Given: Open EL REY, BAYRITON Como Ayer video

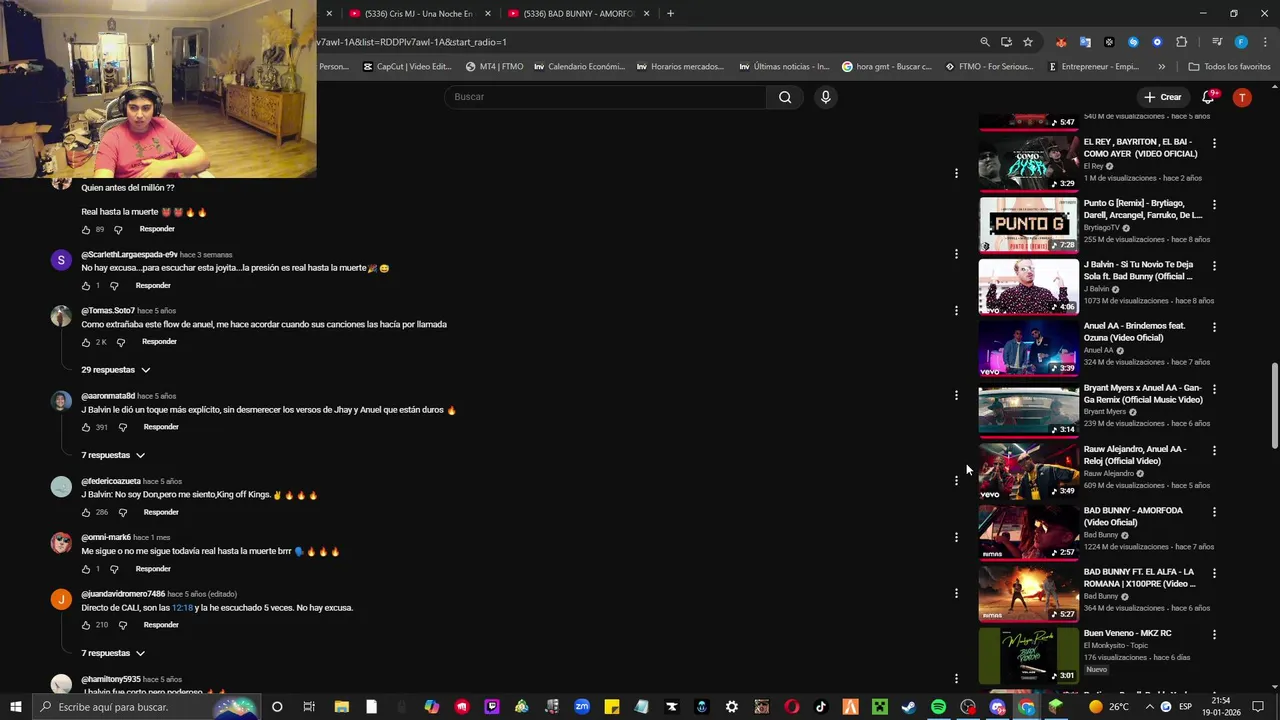Looking at the screenshot, I should pos(1028,163).
